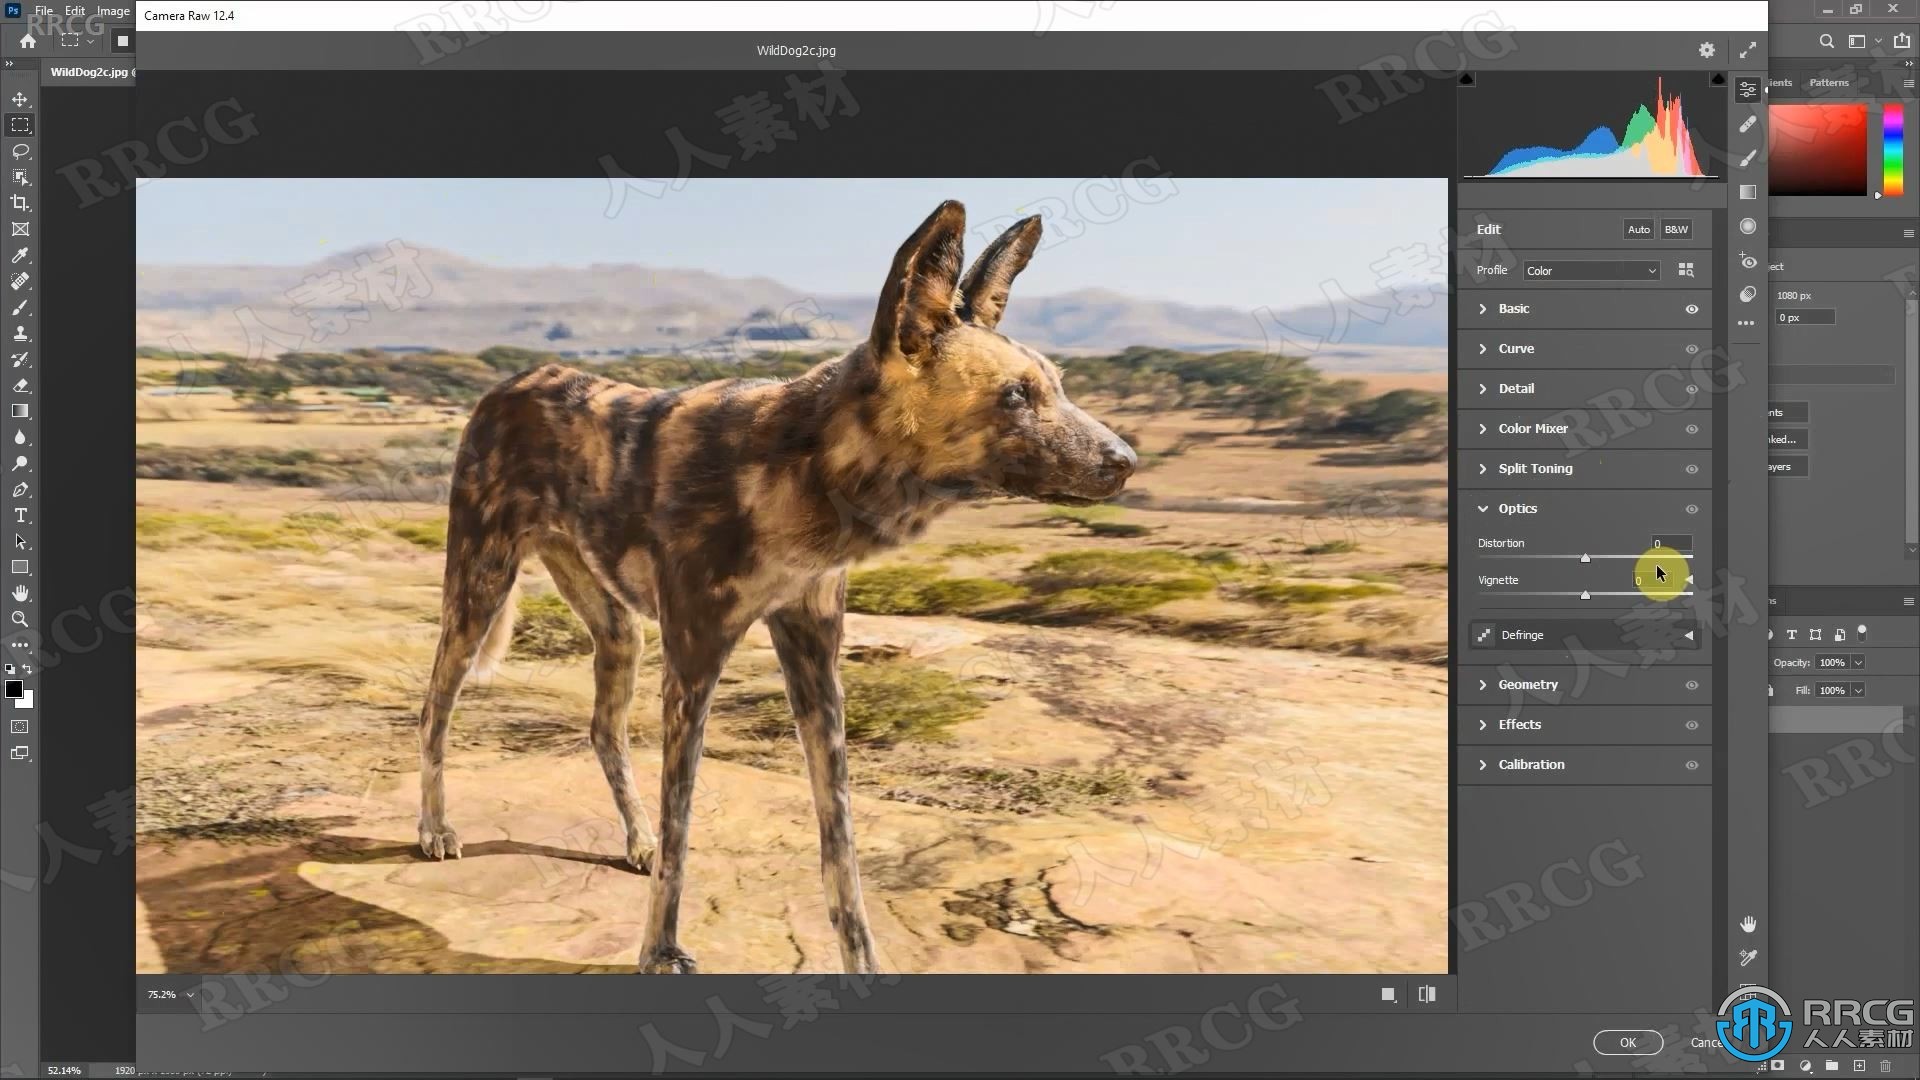This screenshot has height=1080, width=1920.
Task: Toggle visibility of Curve panel
Action: [x=1692, y=348]
